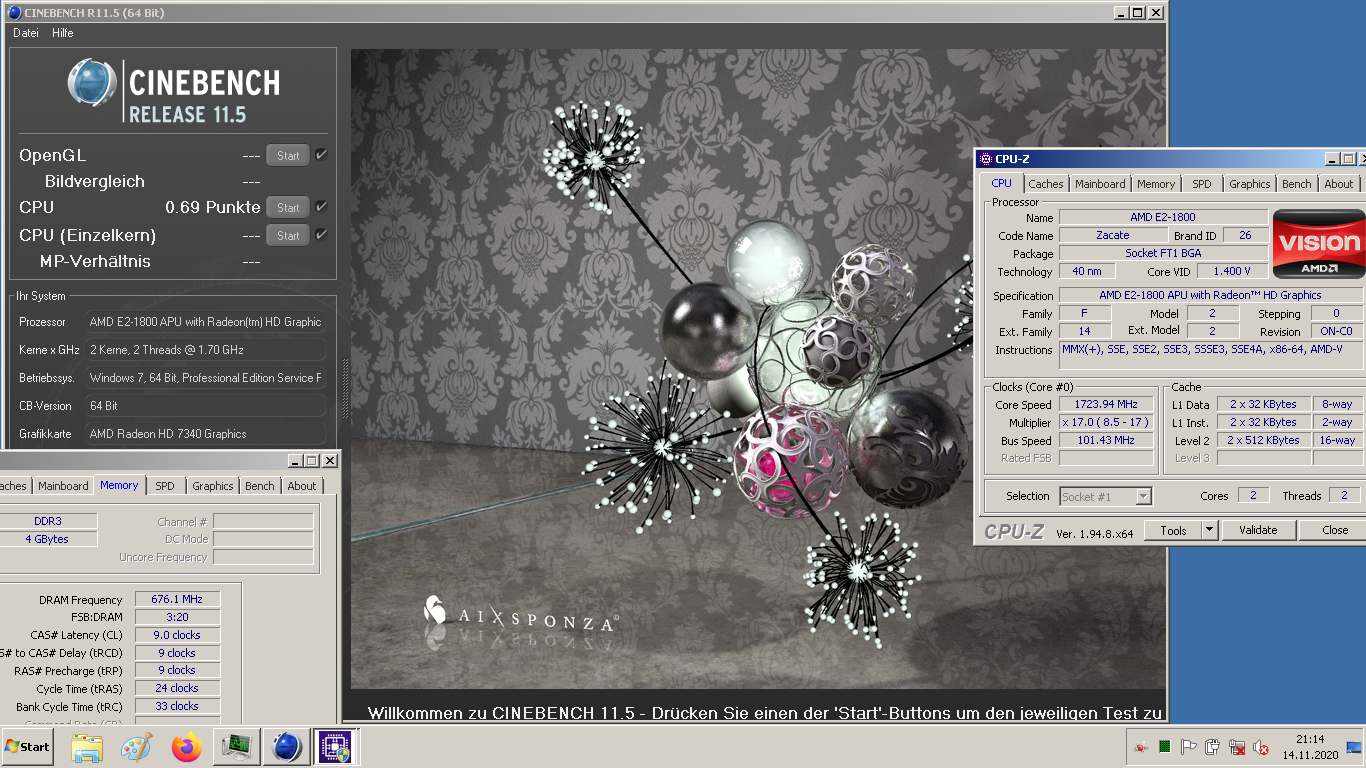
Task: Click the CAS# Latency value 9.0 clocks
Action: [x=177, y=635]
